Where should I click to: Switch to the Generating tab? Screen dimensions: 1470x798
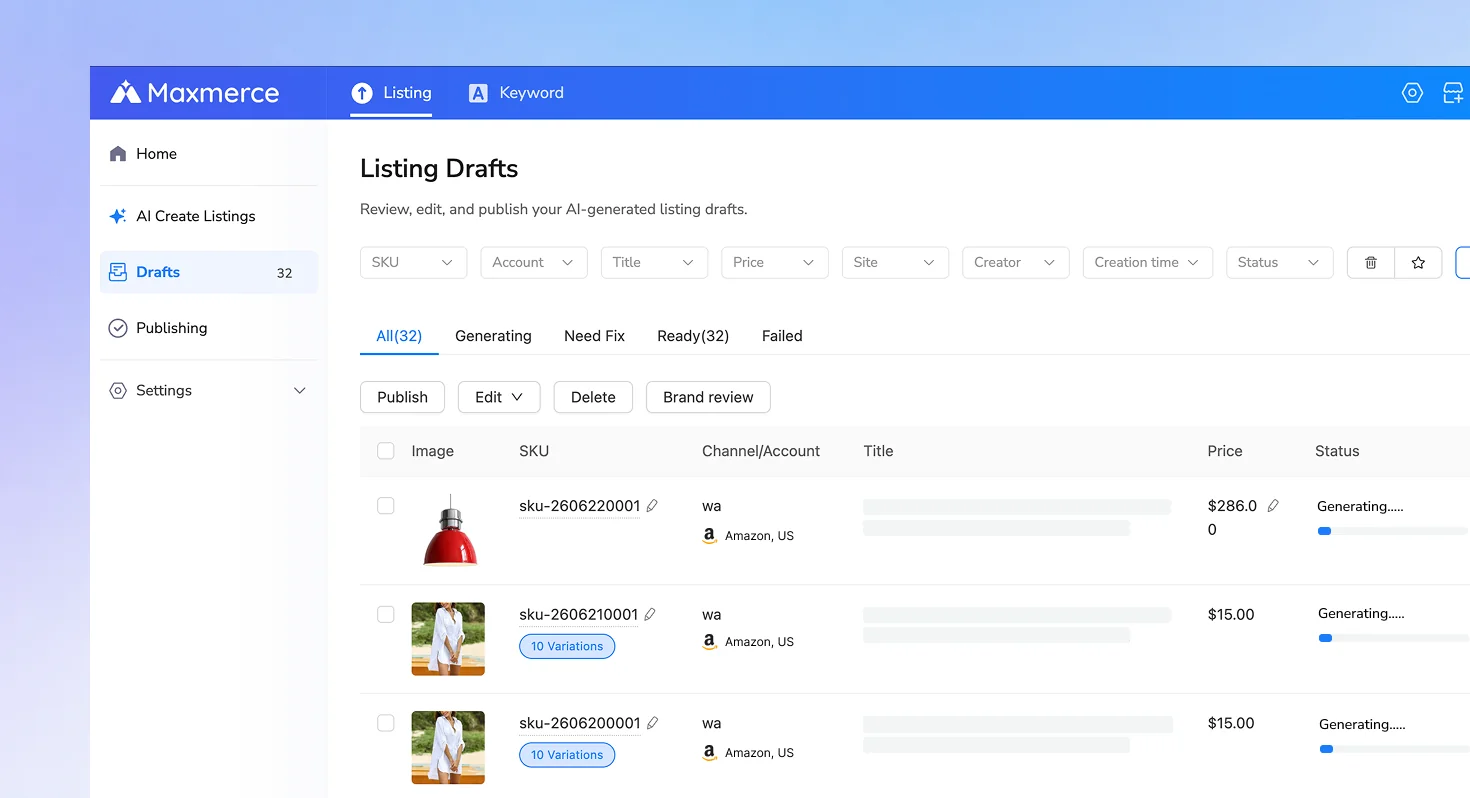click(x=493, y=336)
